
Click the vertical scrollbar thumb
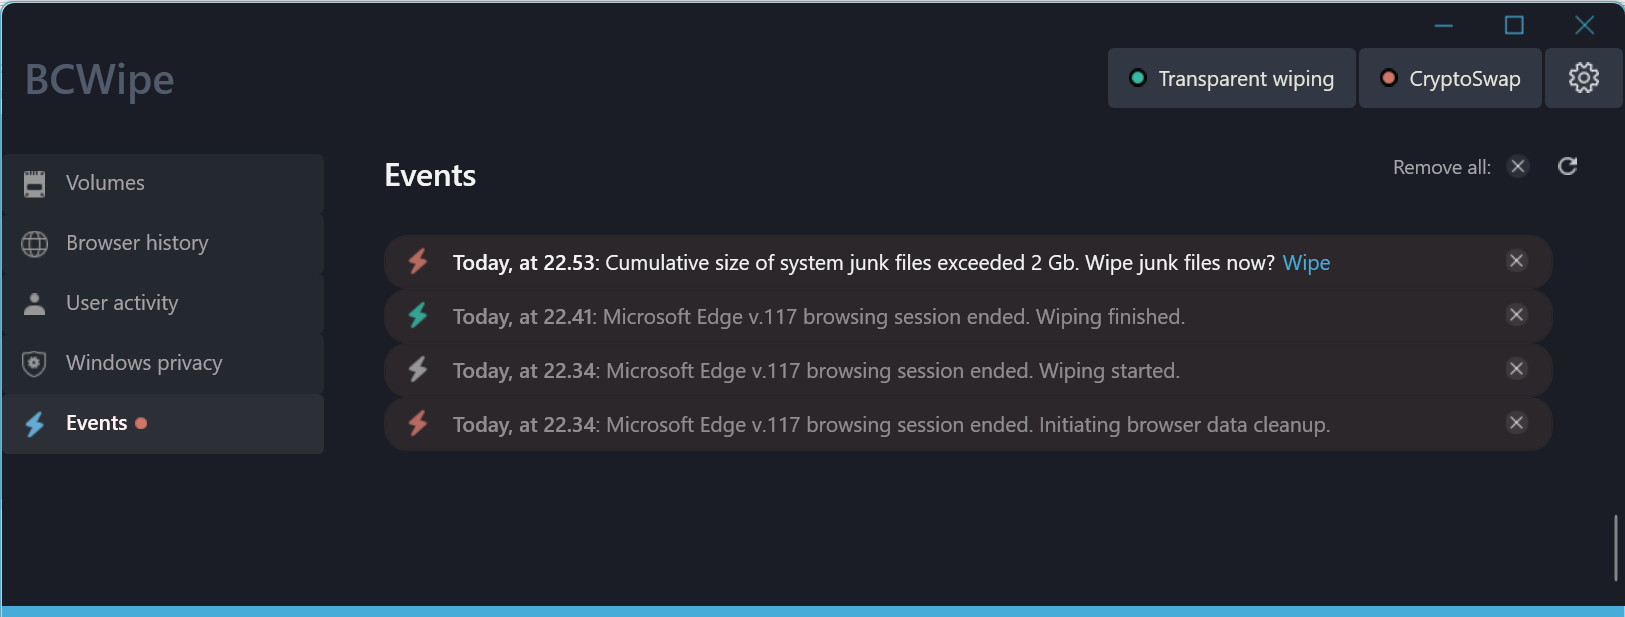(1615, 548)
